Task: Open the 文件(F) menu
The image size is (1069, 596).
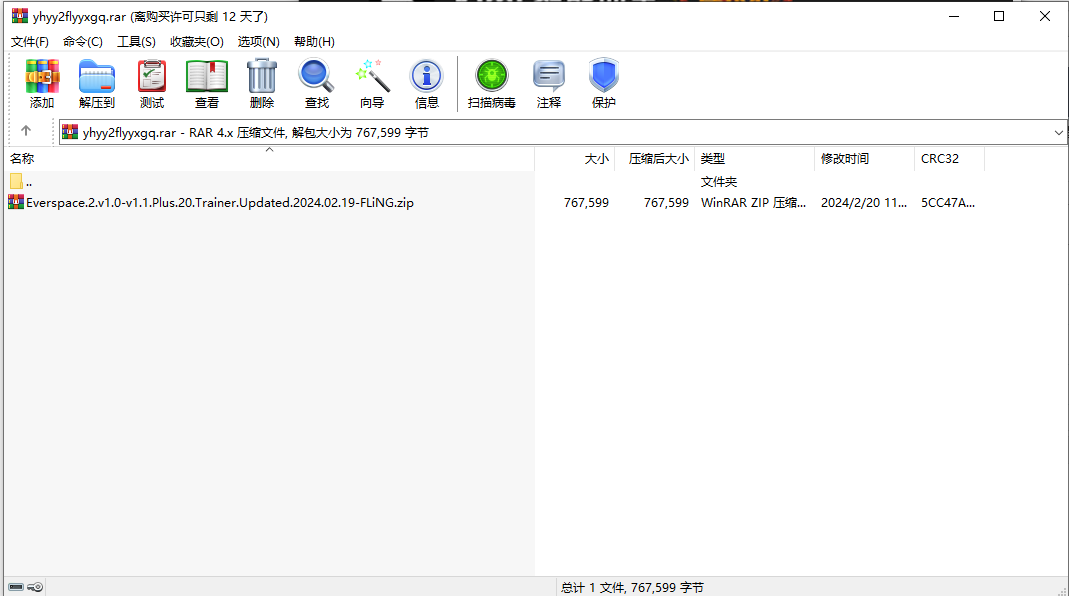Action: coord(29,42)
